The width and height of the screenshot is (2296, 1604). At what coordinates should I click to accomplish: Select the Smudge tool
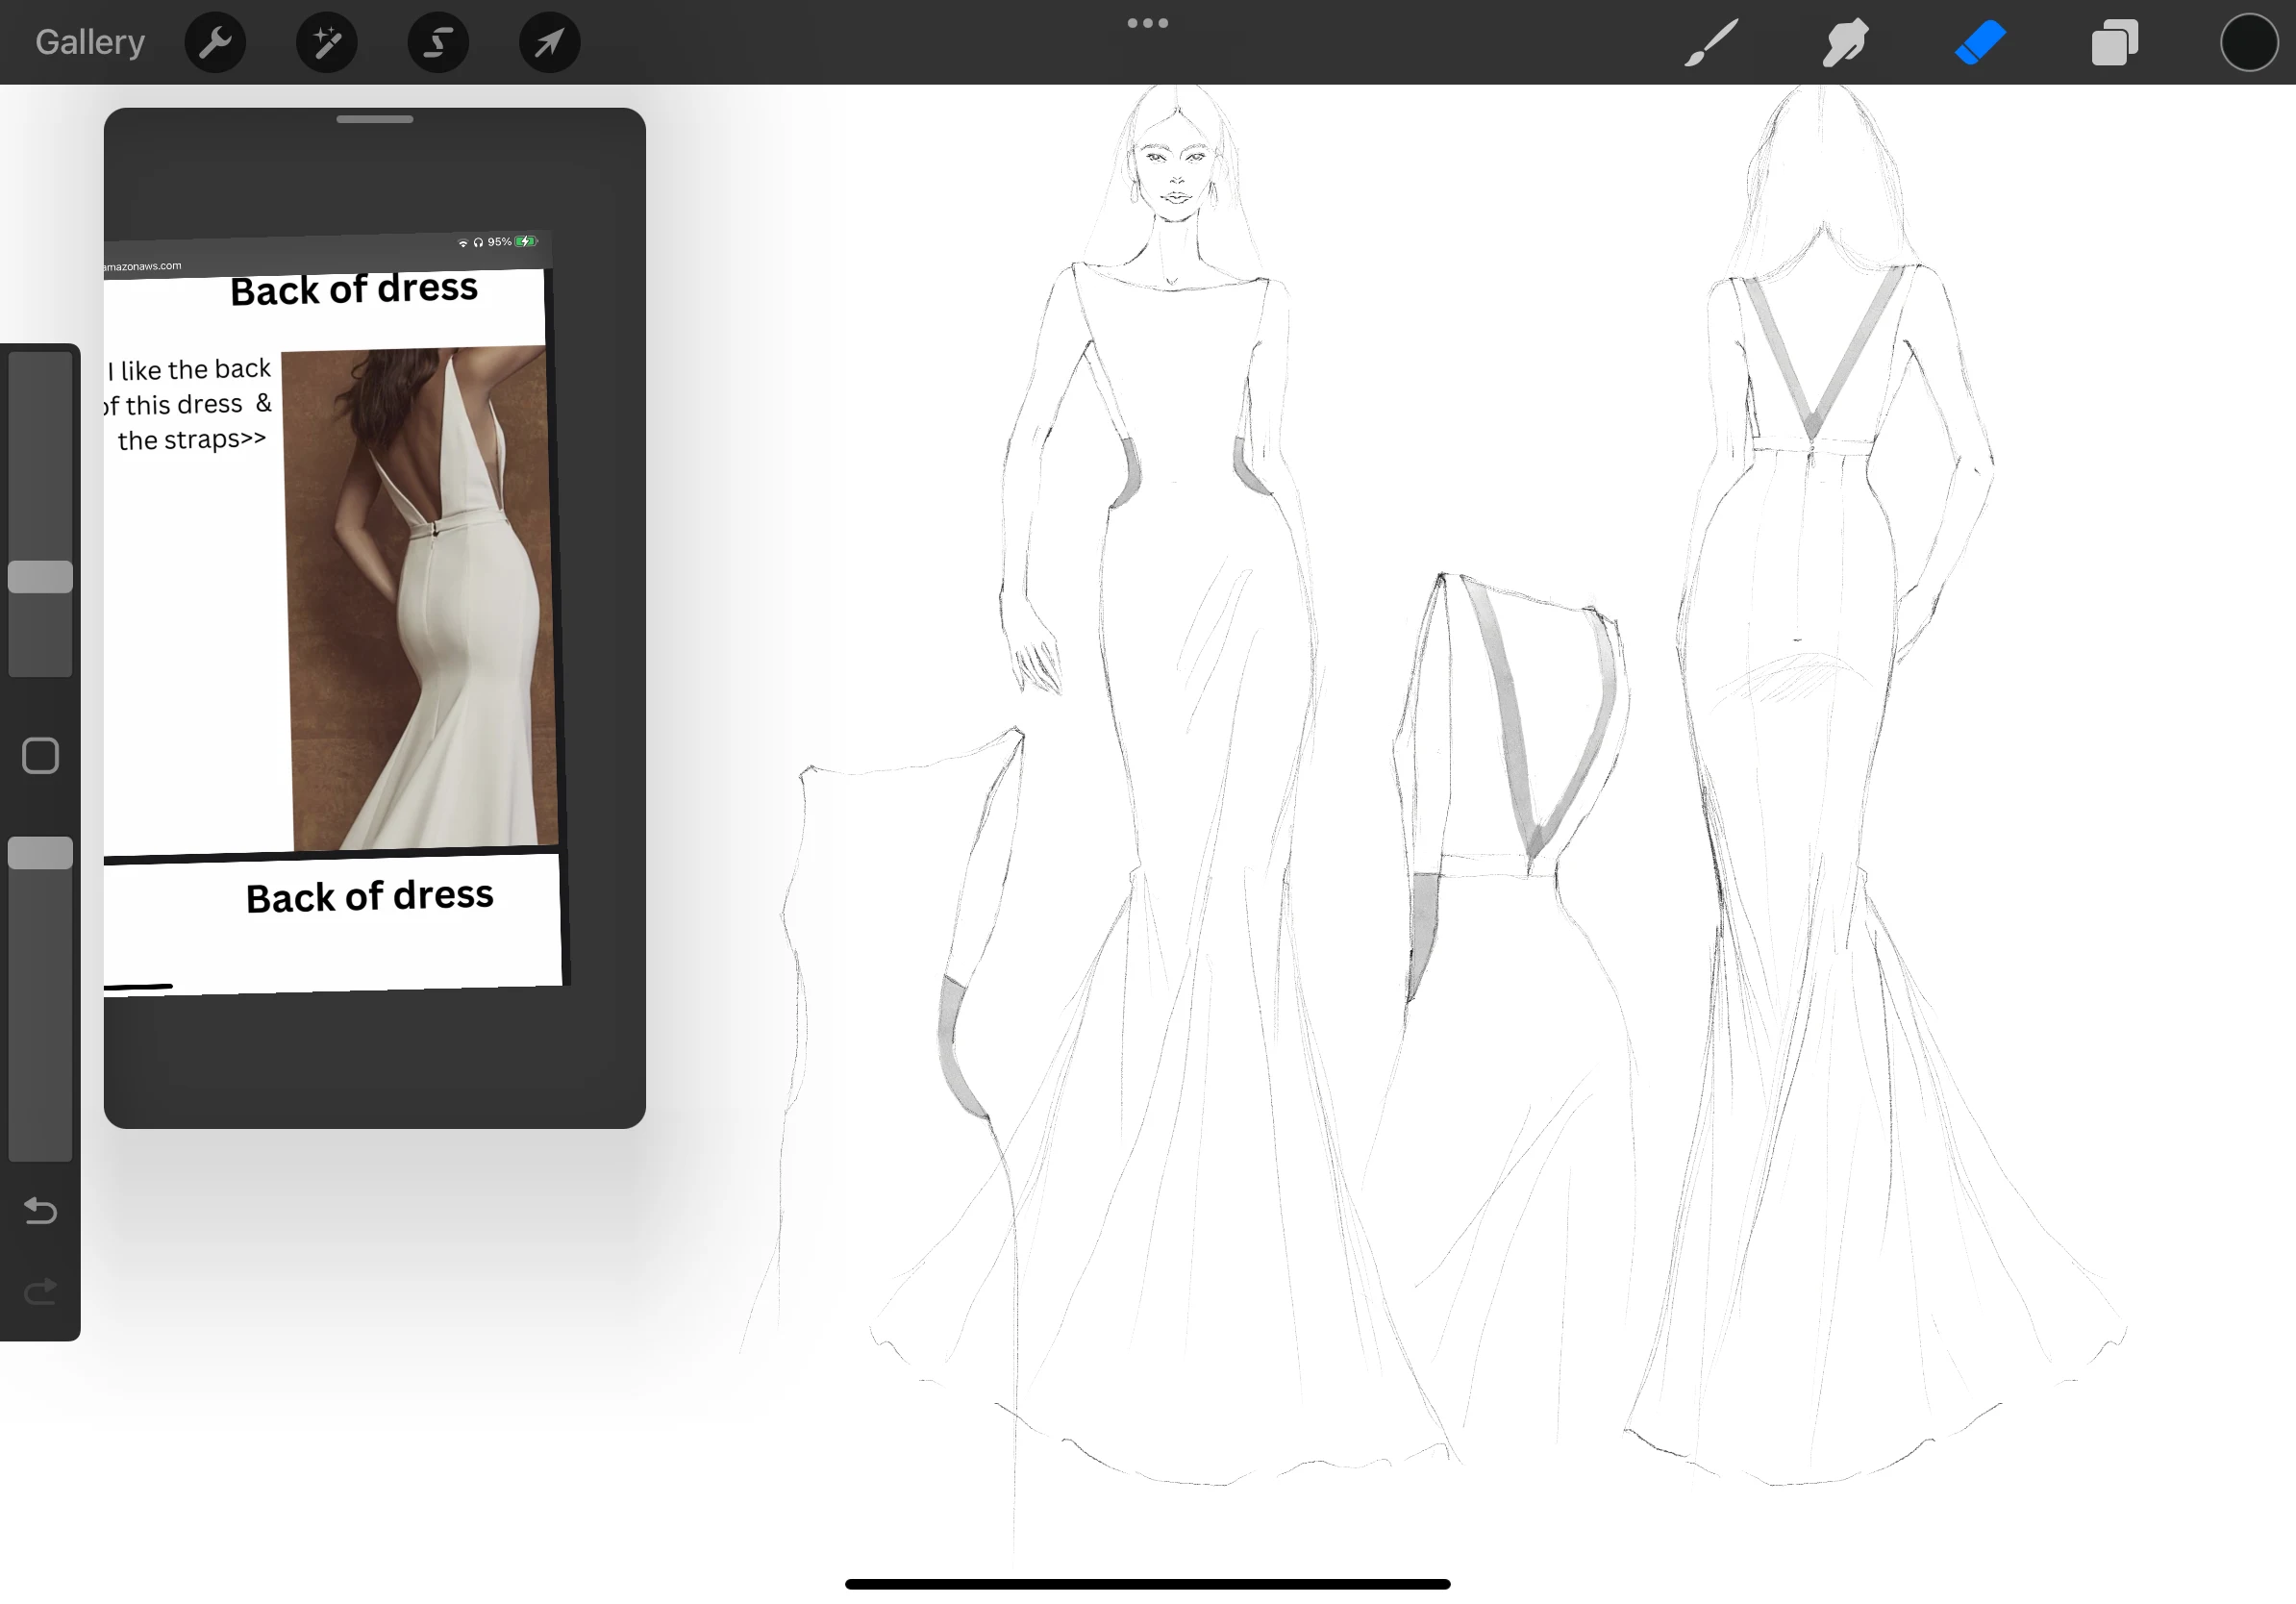[x=1845, y=43]
